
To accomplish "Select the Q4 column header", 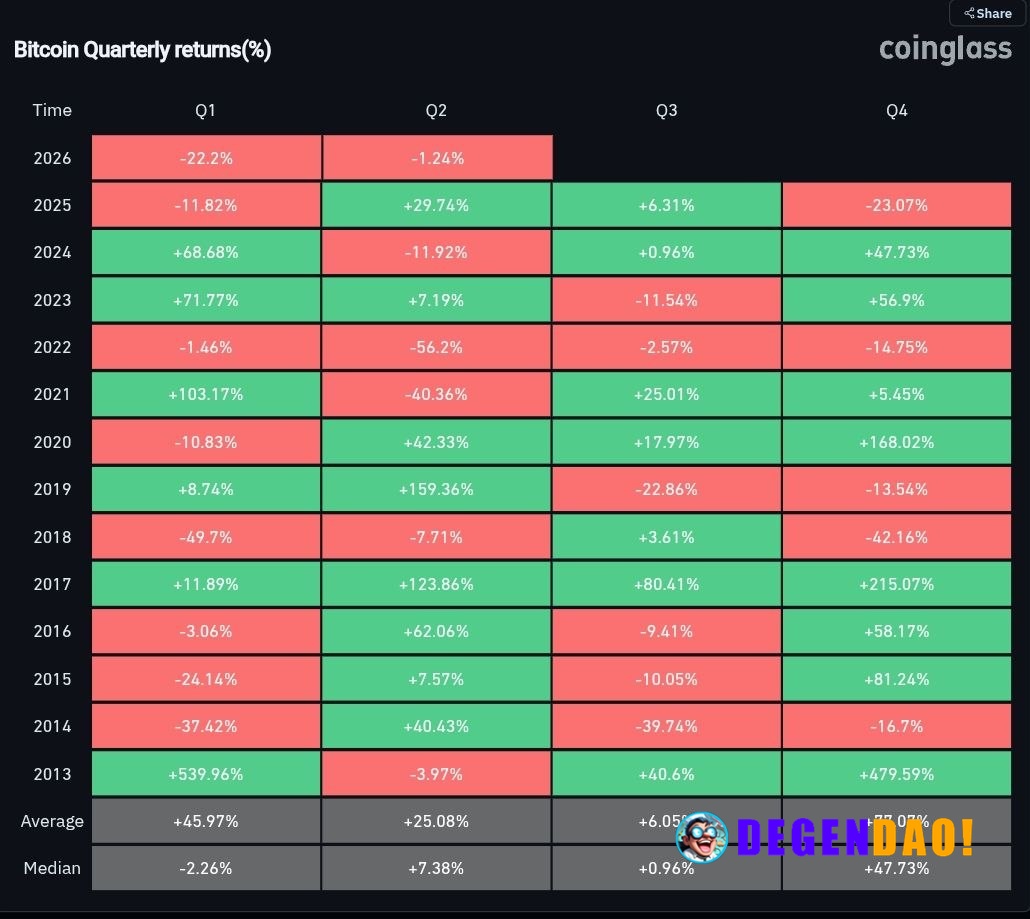I will (896, 110).
